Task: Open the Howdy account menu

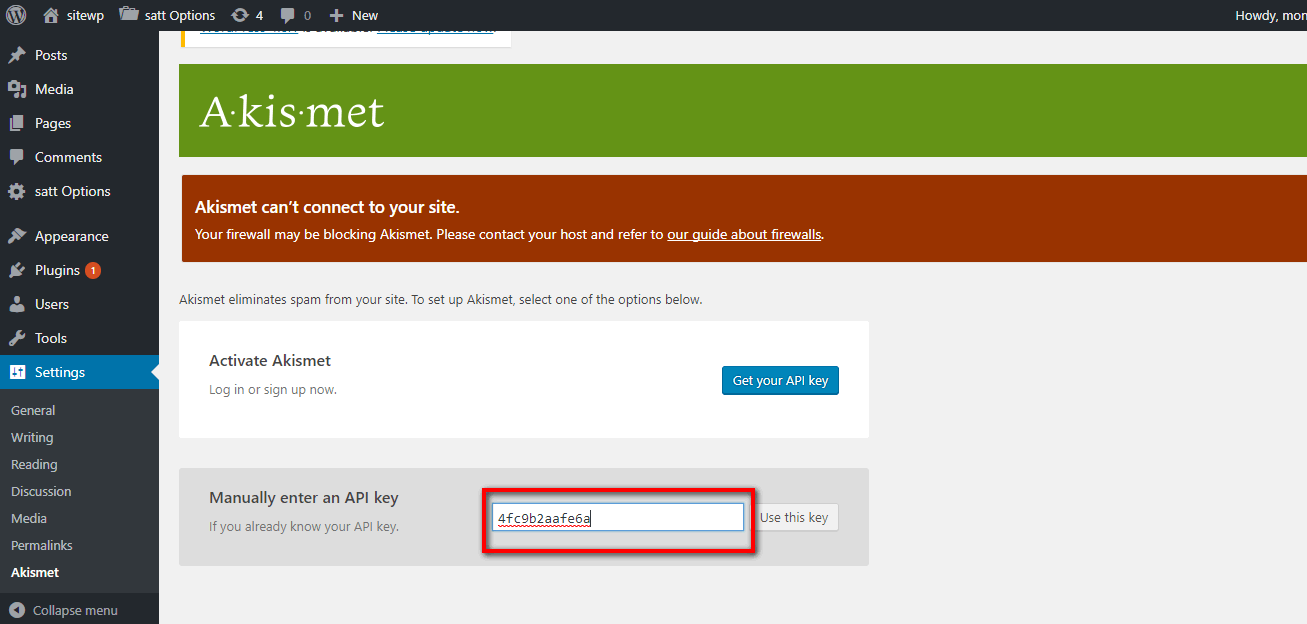Action: (x=1271, y=15)
